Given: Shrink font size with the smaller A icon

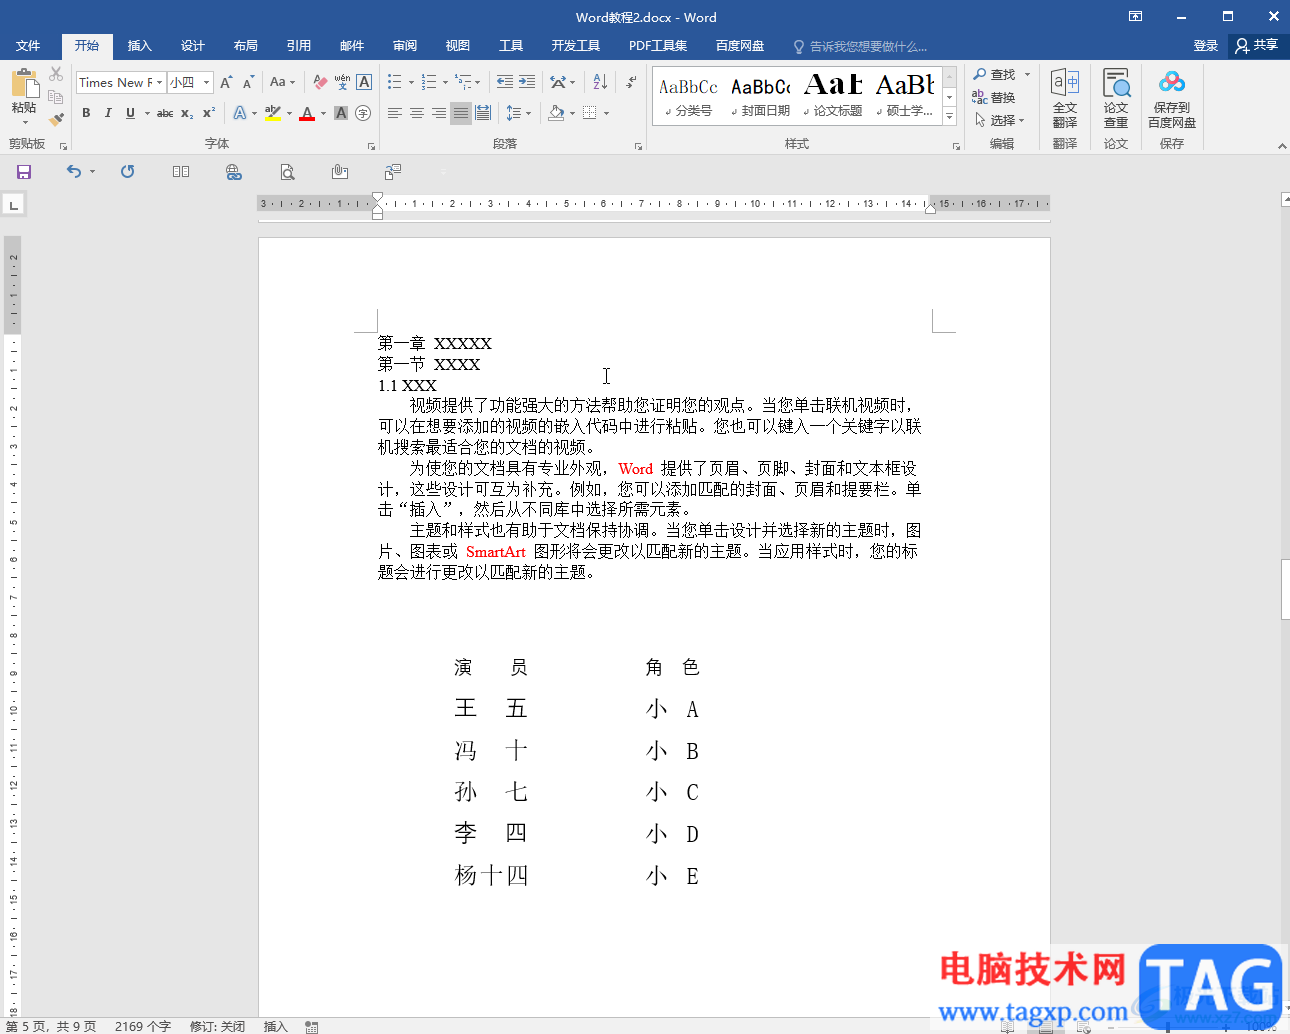Looking at the screenshot, I should [x=248, y=82].
